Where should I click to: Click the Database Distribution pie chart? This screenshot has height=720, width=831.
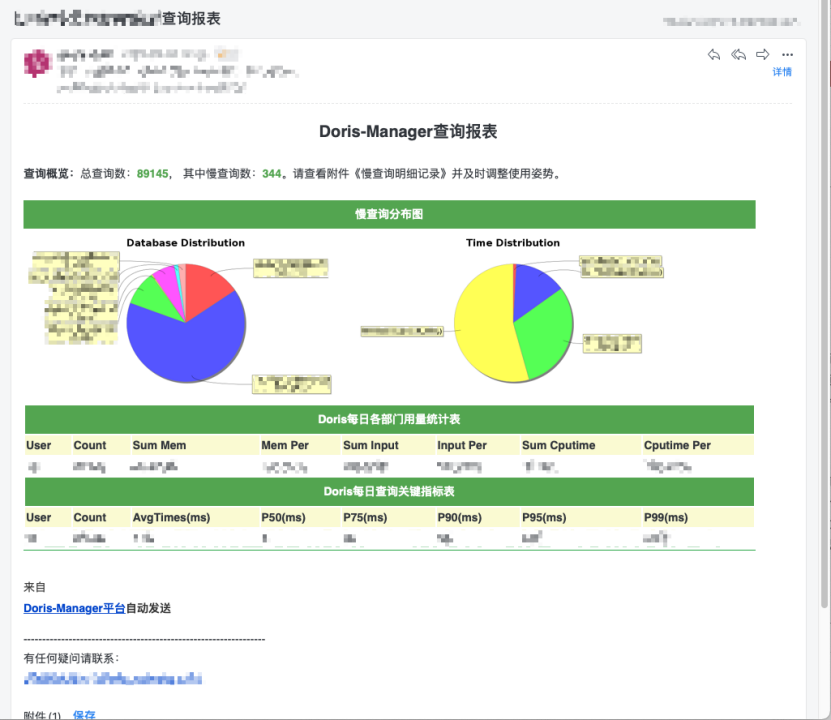(185, 320)
